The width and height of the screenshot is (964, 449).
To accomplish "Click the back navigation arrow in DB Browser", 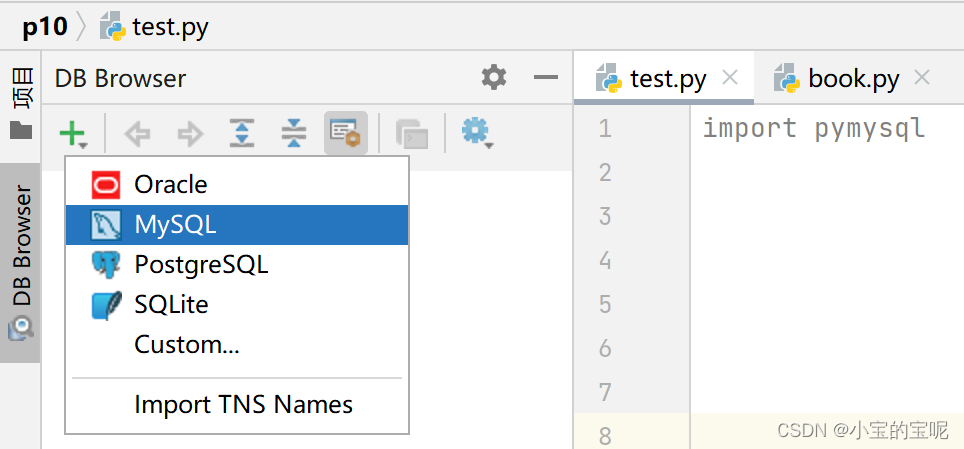I will click(x=138, y=133).
